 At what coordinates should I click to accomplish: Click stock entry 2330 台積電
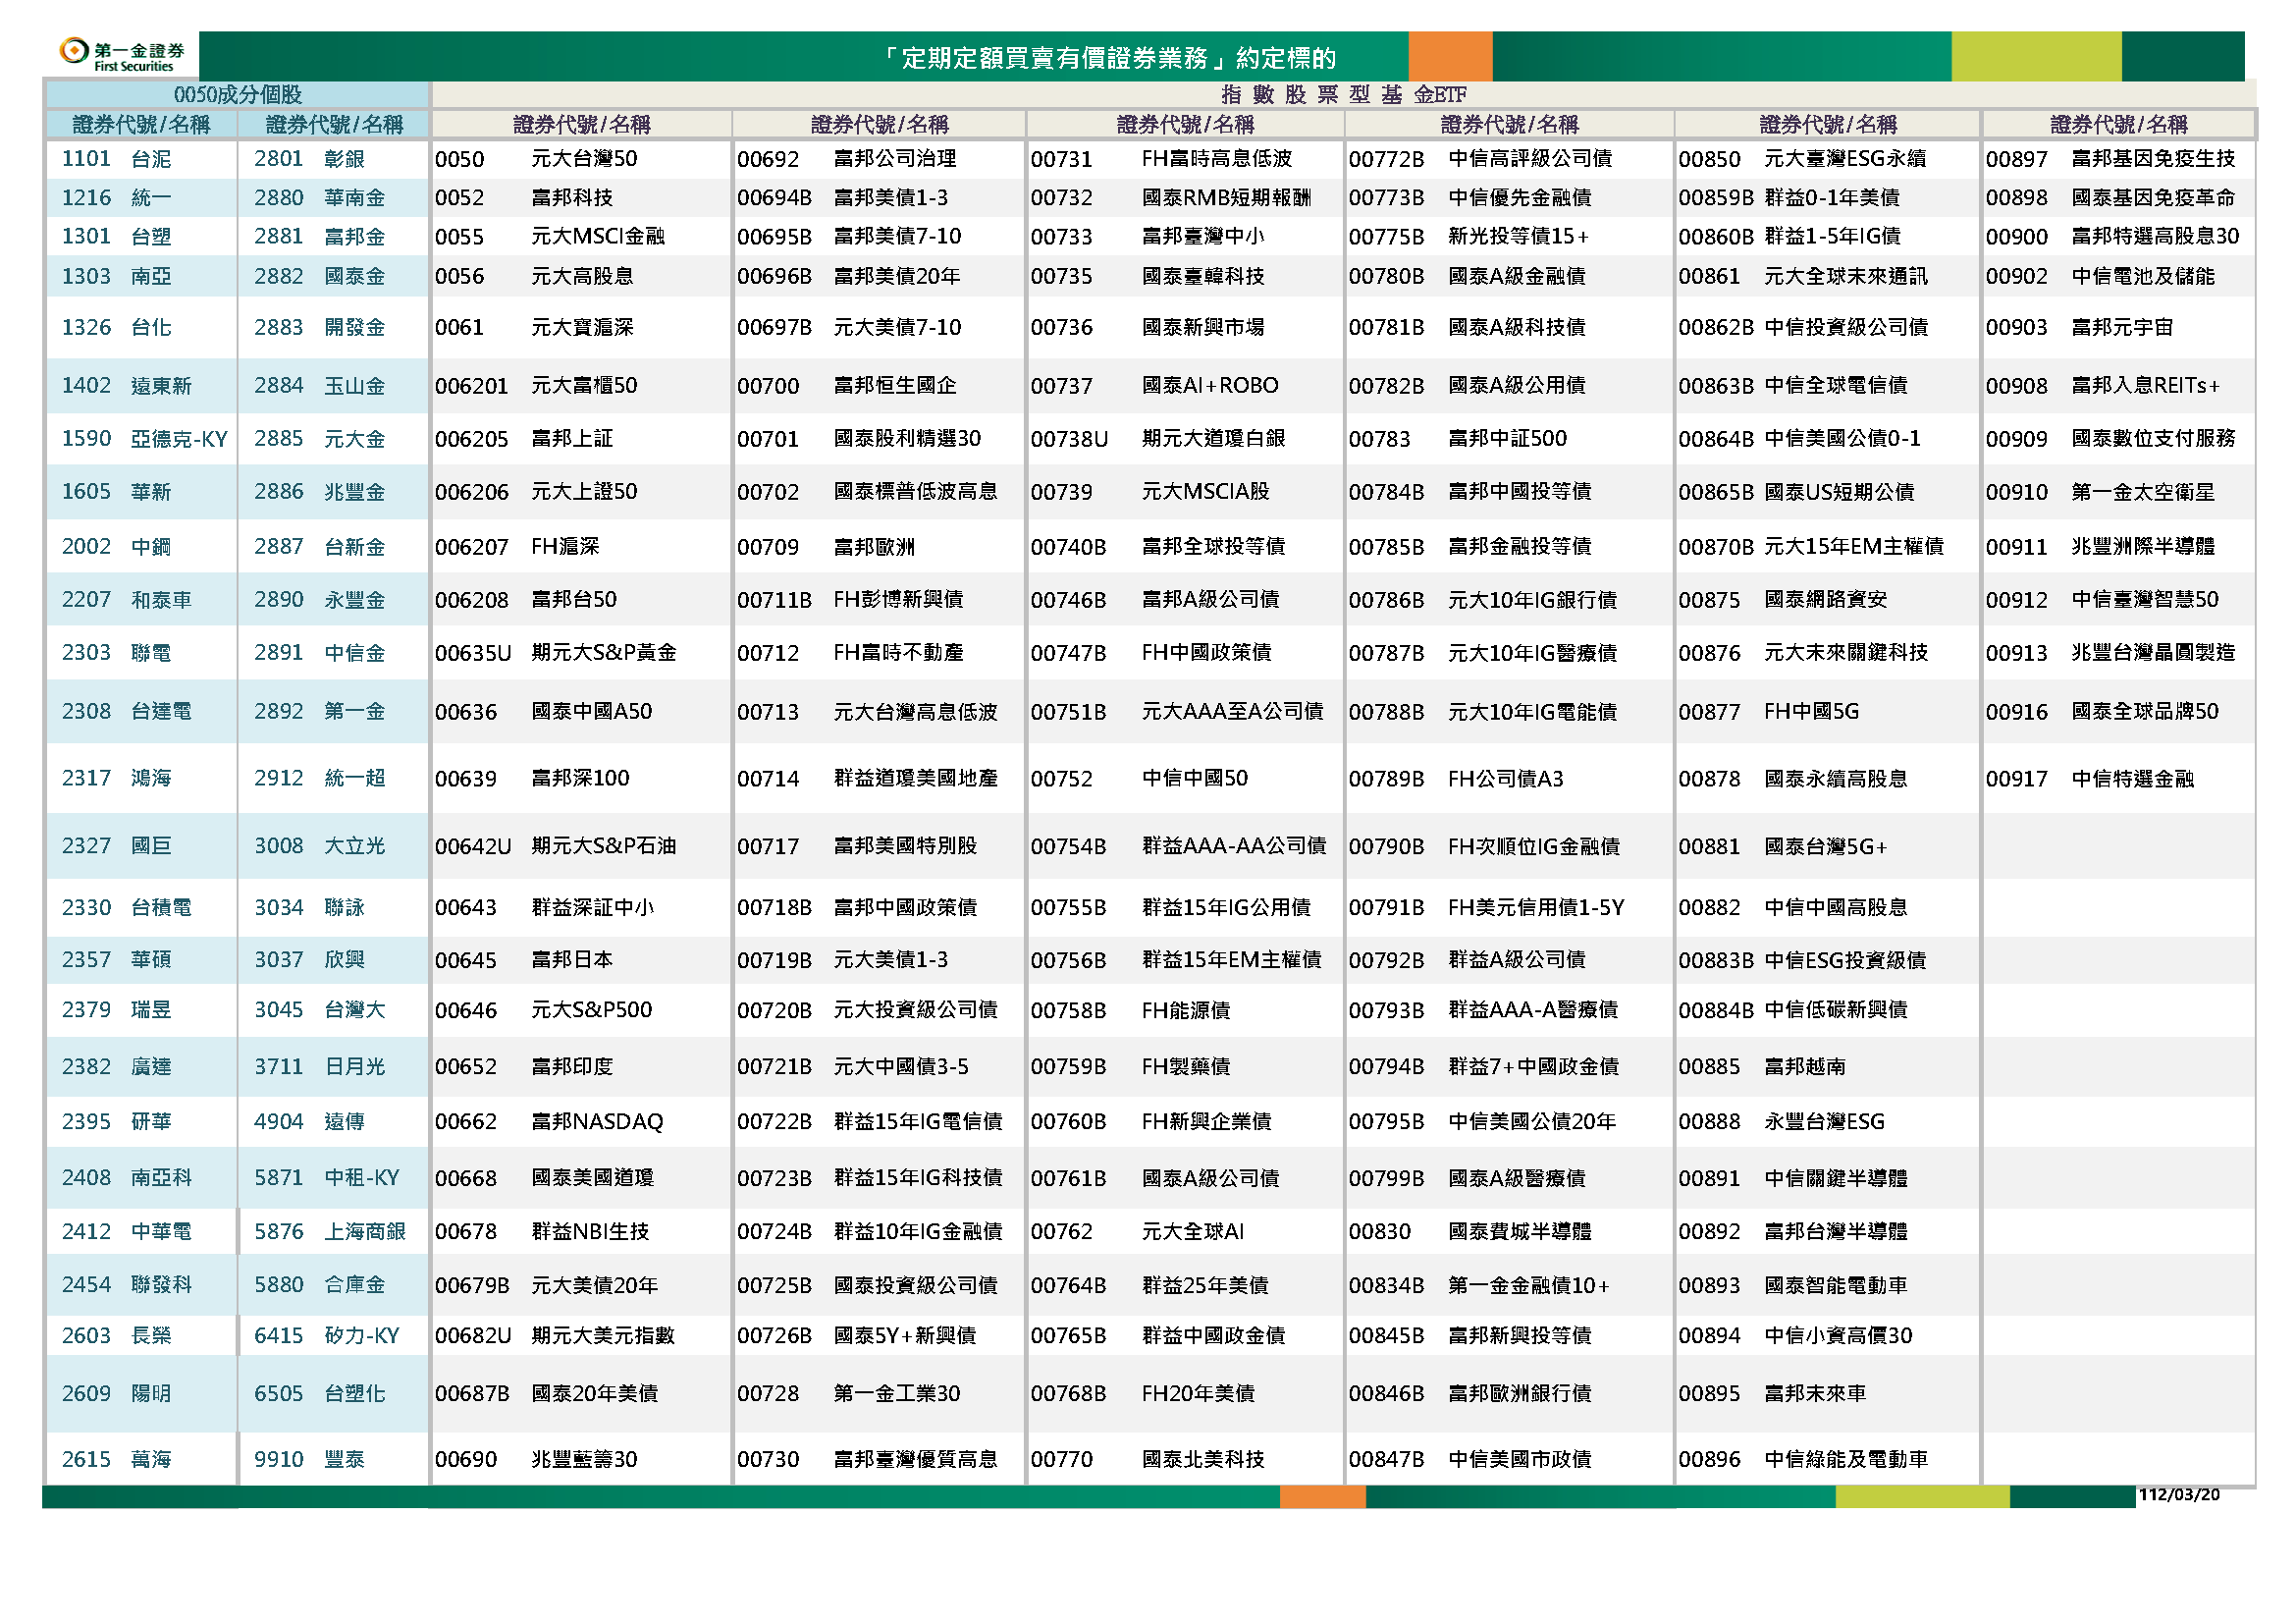tap(126, 908)
